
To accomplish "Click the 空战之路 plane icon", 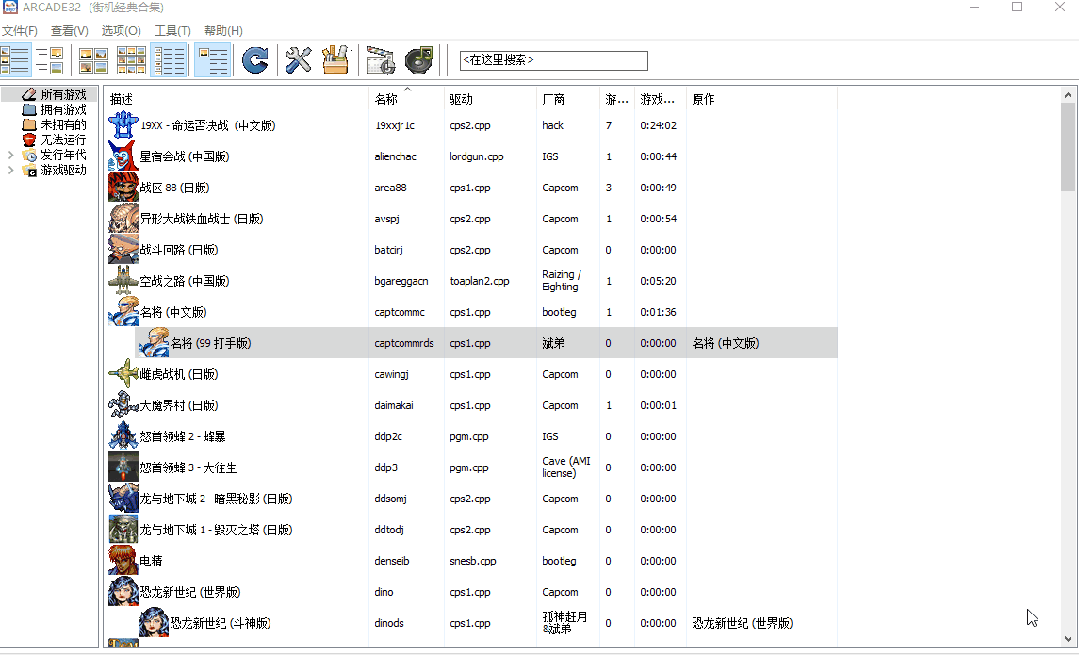I will tap(123, 281).
